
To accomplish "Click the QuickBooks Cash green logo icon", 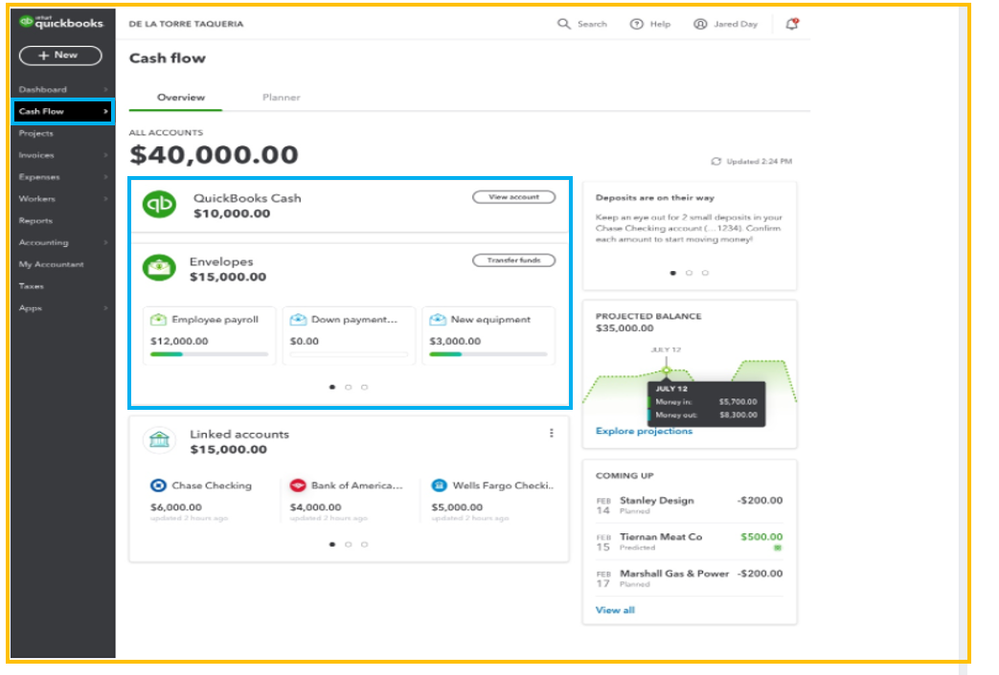I will coord(159,204).
